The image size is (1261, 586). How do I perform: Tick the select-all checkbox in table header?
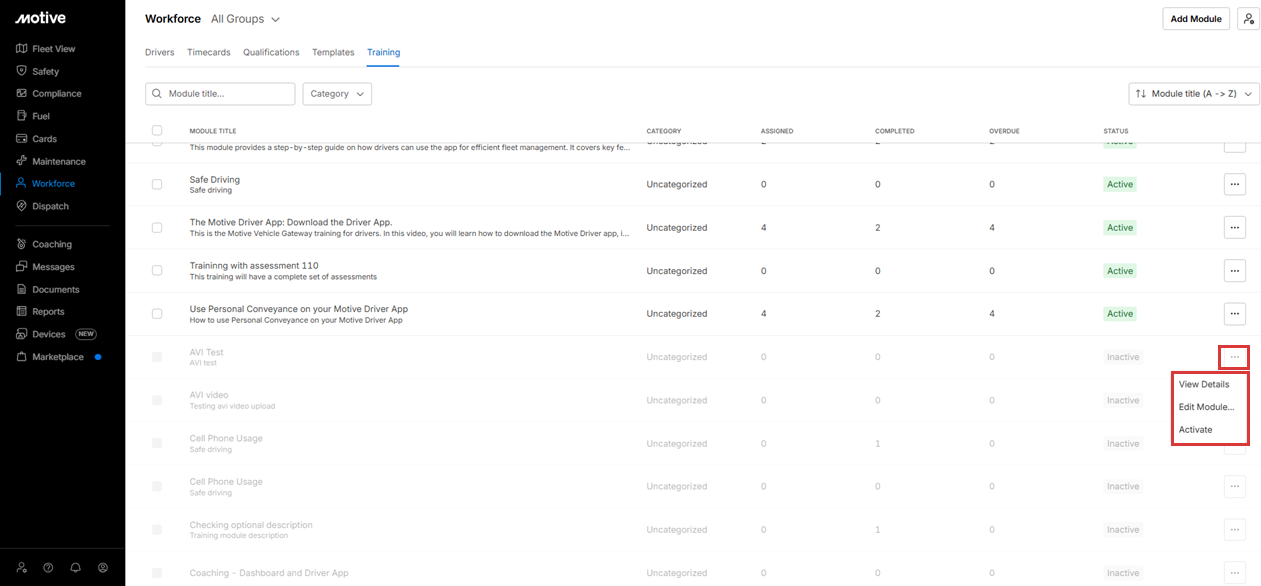click(x=157, y=130)
